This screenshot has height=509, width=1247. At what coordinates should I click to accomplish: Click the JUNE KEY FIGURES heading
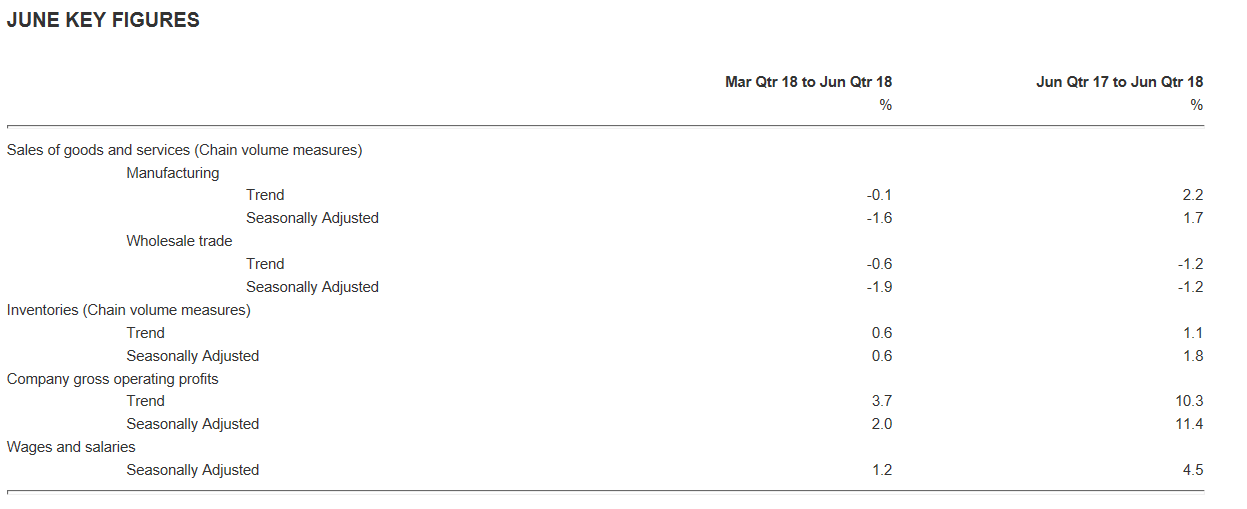click(103, 20)
